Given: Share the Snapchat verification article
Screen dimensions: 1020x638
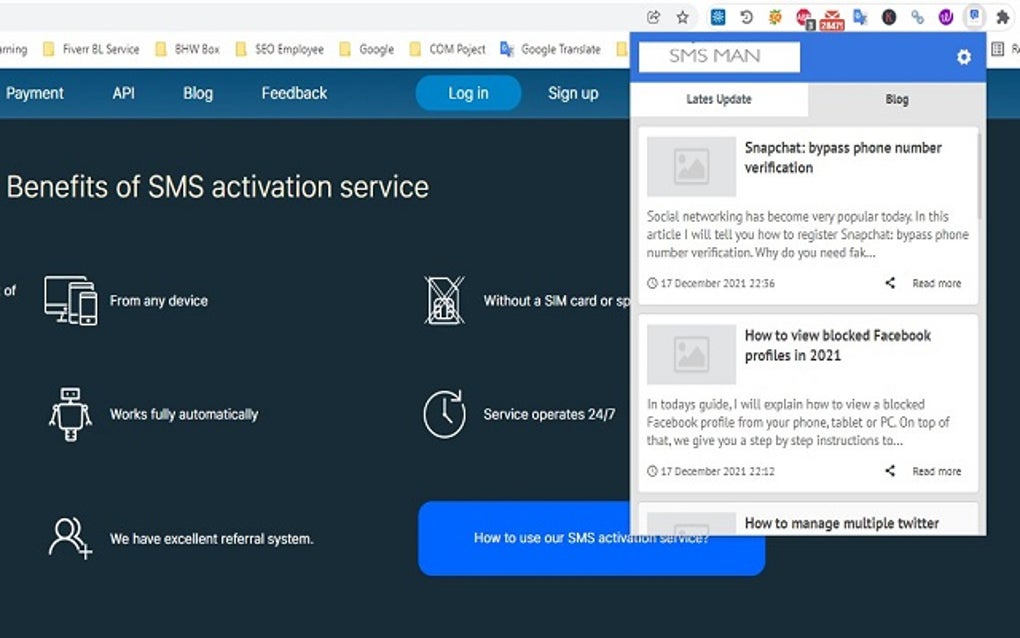Looking at the screenshot, I should coord(889,283).
